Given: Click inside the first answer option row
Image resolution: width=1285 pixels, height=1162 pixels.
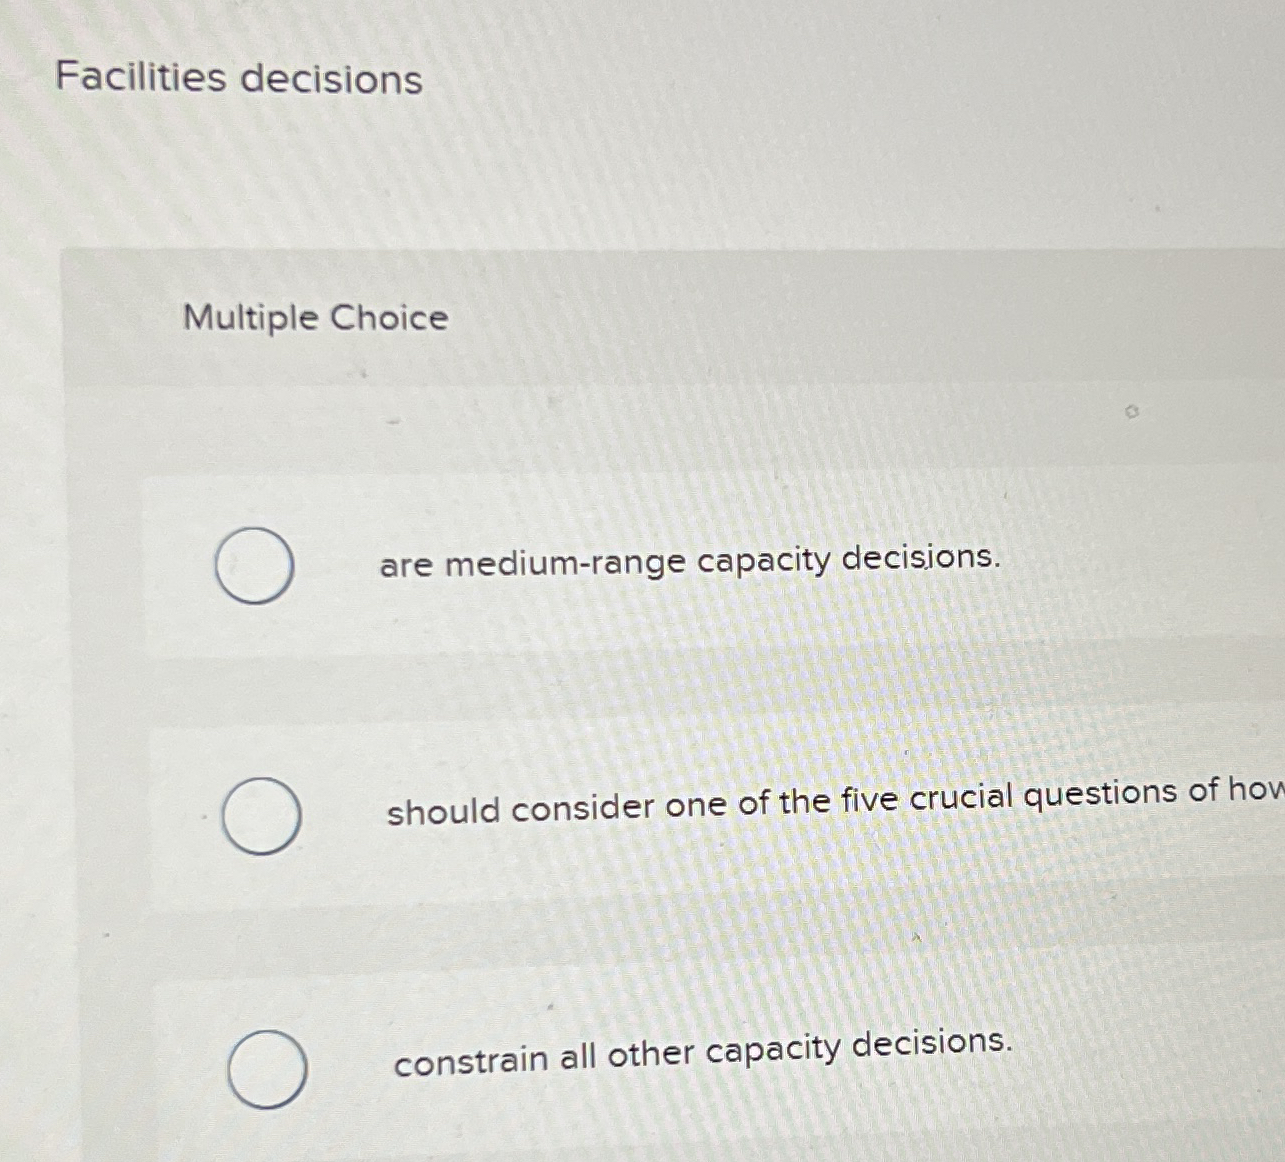Looking at the screenshot, I should click(650, 564).
